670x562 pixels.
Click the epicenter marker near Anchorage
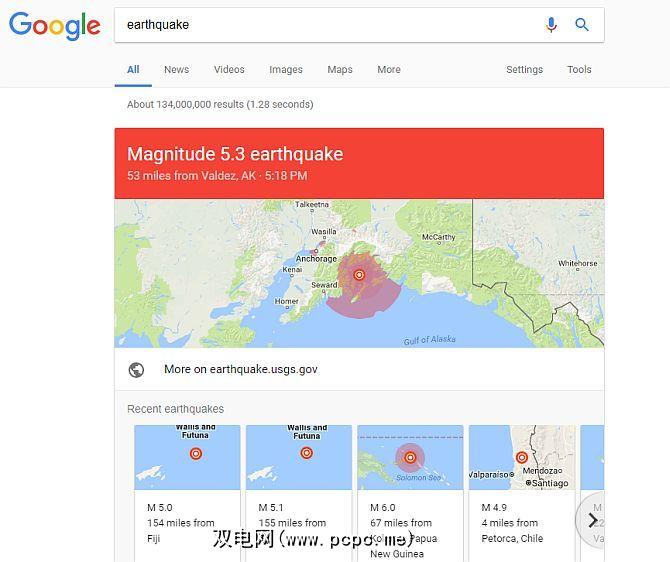click(x=359, y=275)
